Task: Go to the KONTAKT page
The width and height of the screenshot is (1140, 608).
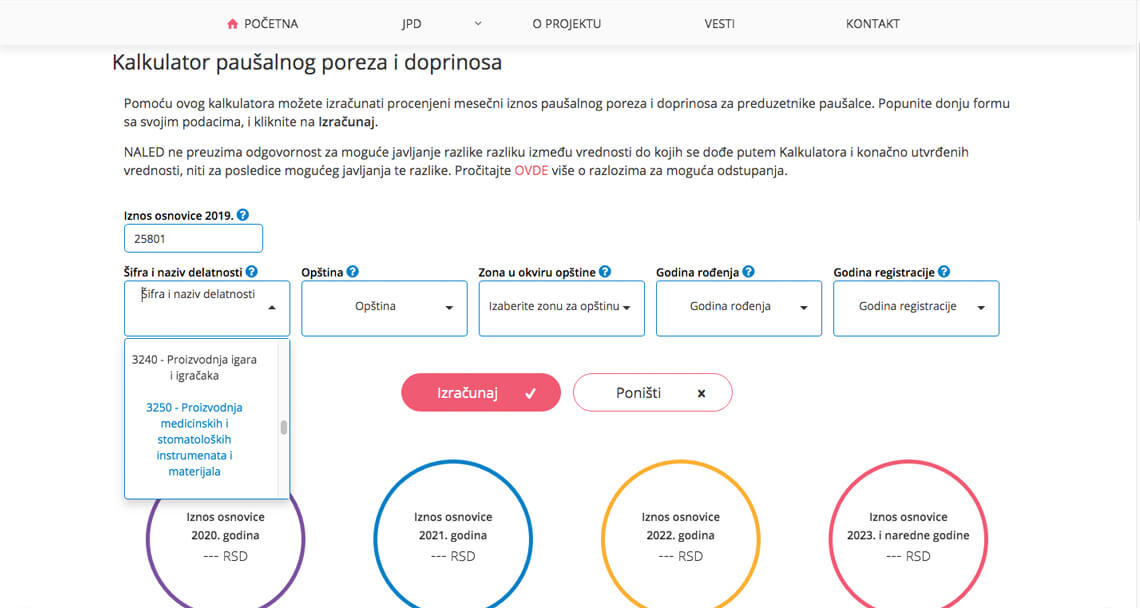Action: [x=872, y=24]
